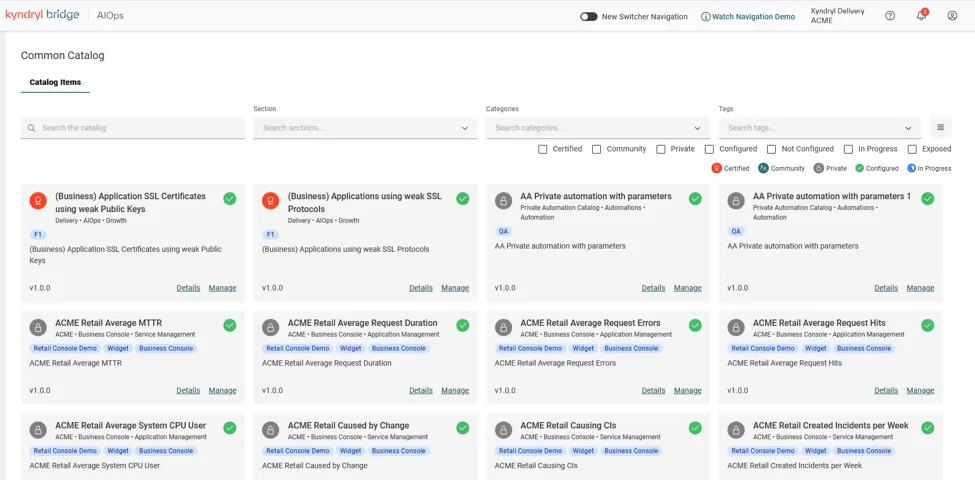975x480 pixels.
Task: Open the help question mark icon
Action: [890, 16]
